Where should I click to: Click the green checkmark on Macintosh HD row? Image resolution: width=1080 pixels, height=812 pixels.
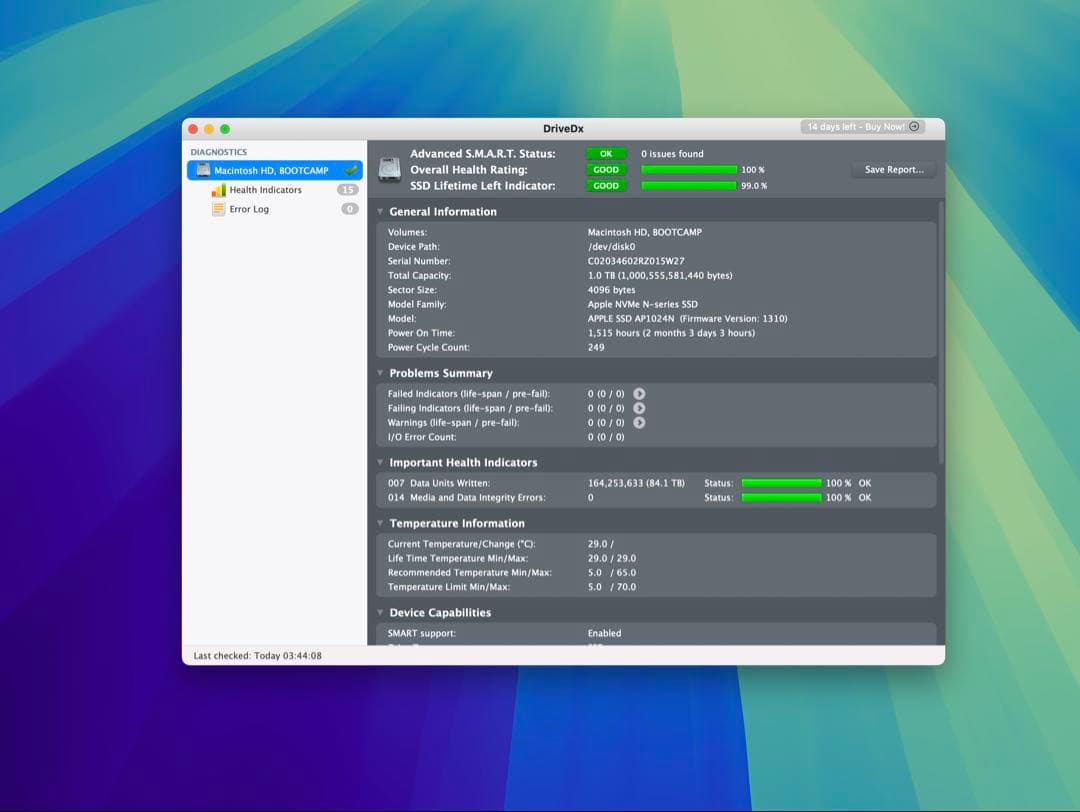tap(351, 171)
